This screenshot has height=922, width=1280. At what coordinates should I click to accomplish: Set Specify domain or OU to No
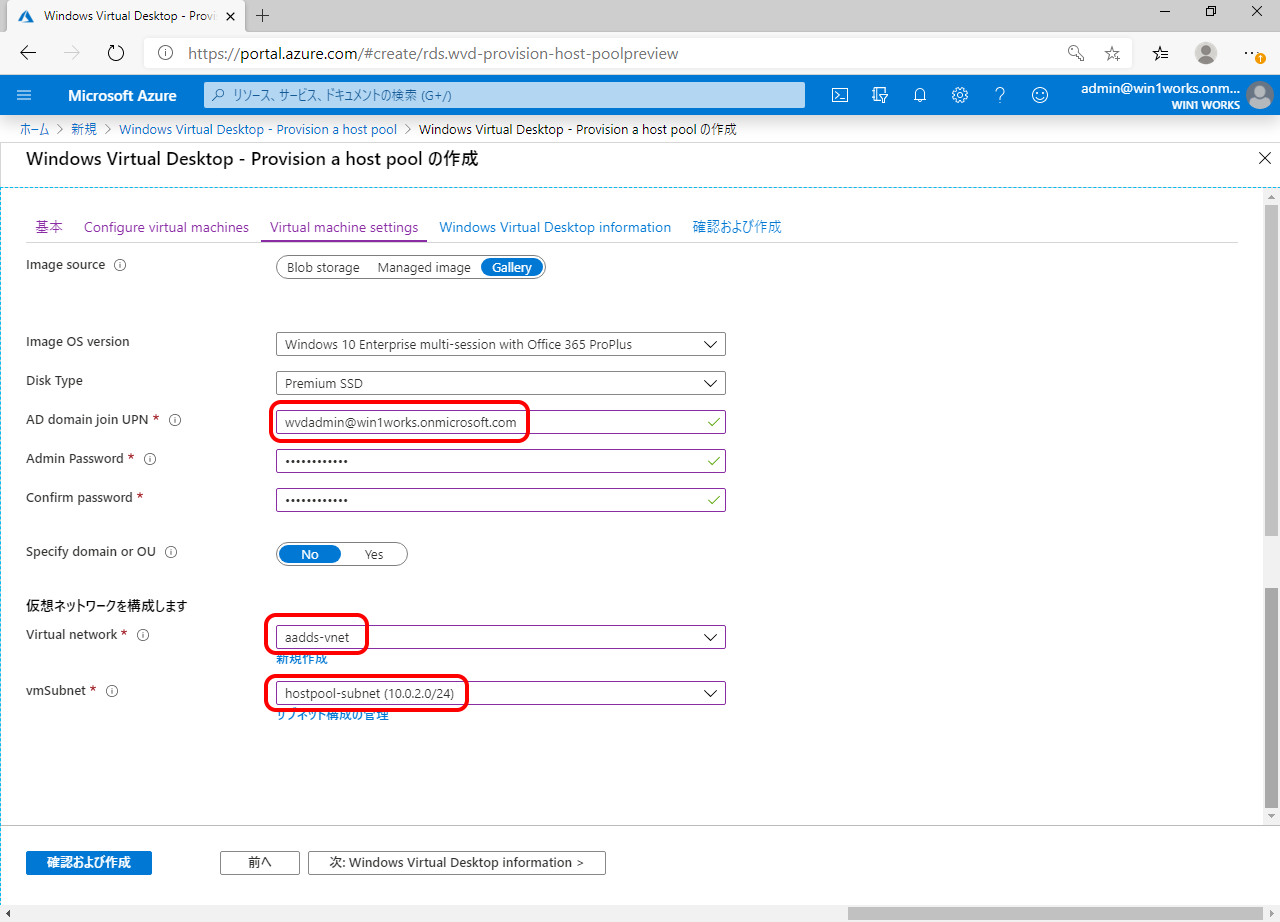[310, 554]
